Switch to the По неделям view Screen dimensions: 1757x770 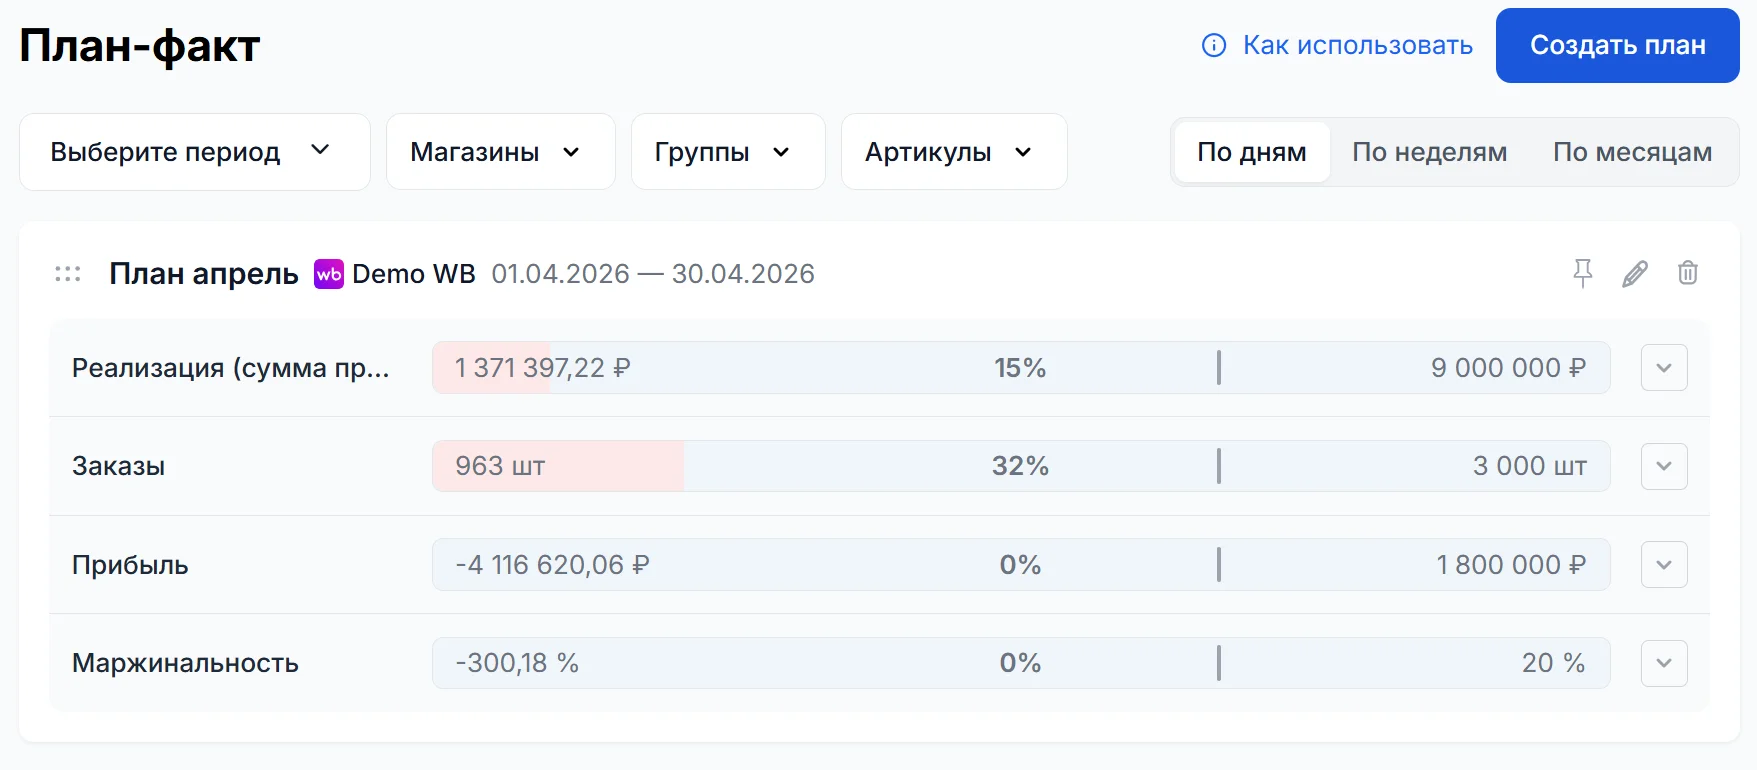point(1430,152)
